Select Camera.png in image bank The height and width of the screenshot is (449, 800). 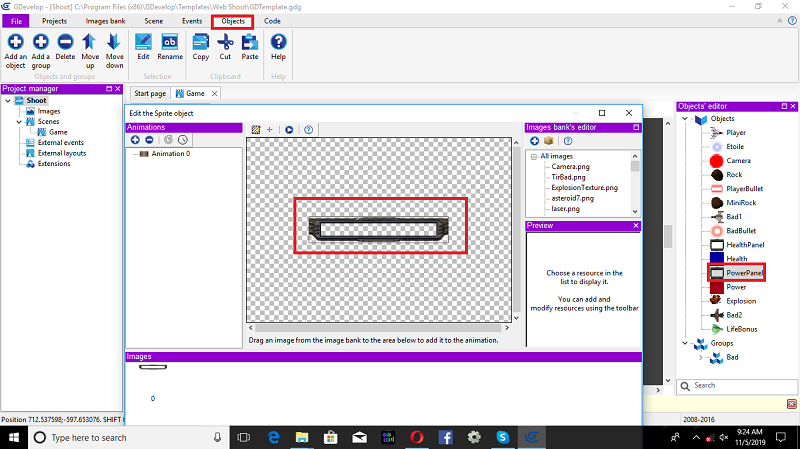570,166
